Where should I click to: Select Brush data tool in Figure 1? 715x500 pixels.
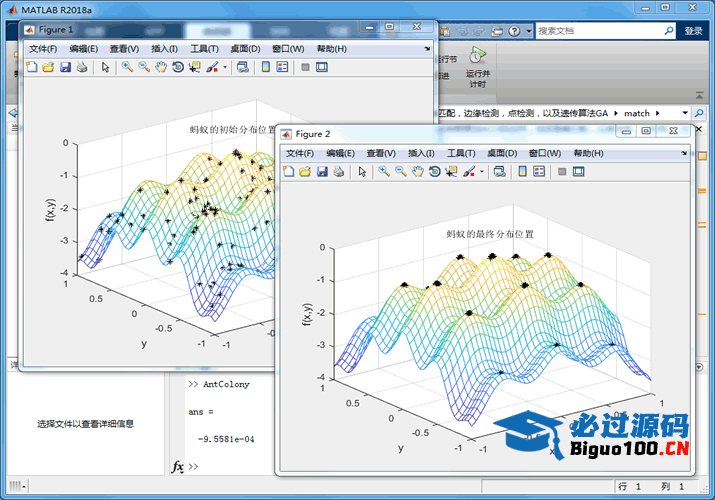coord(212,67)
